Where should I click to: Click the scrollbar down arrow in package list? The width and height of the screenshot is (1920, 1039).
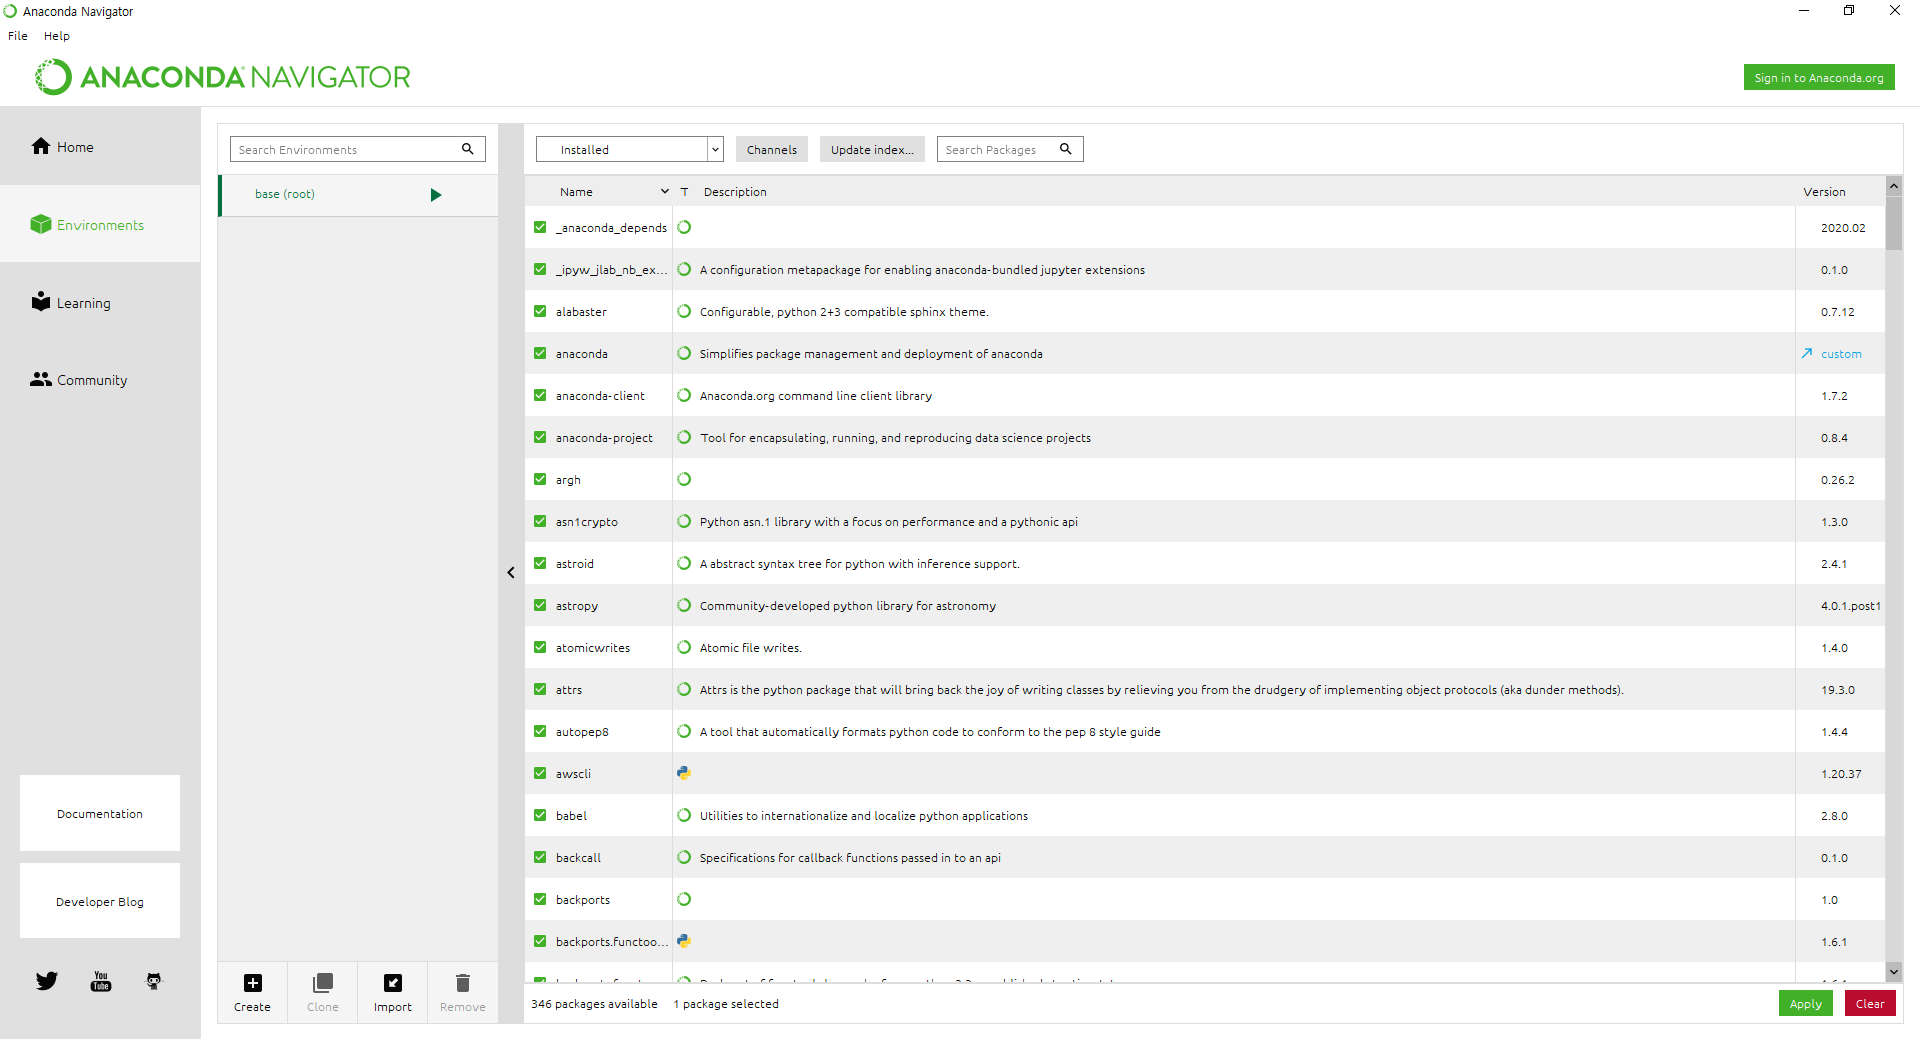click(x=1893, y=971)
